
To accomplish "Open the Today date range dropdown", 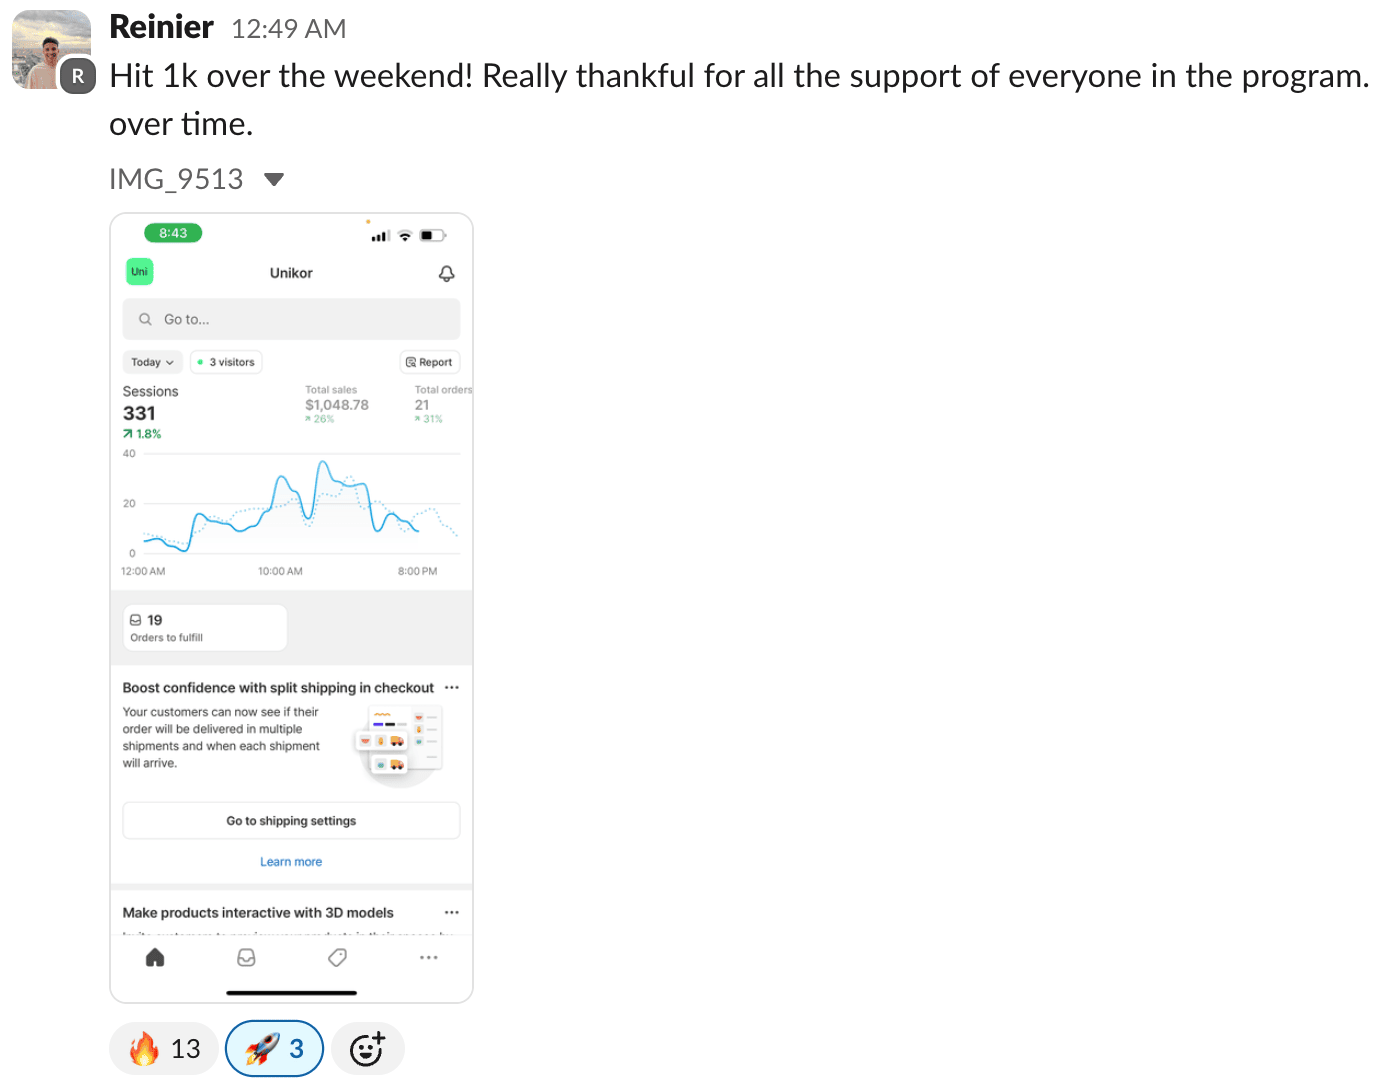I will [152, 363].
